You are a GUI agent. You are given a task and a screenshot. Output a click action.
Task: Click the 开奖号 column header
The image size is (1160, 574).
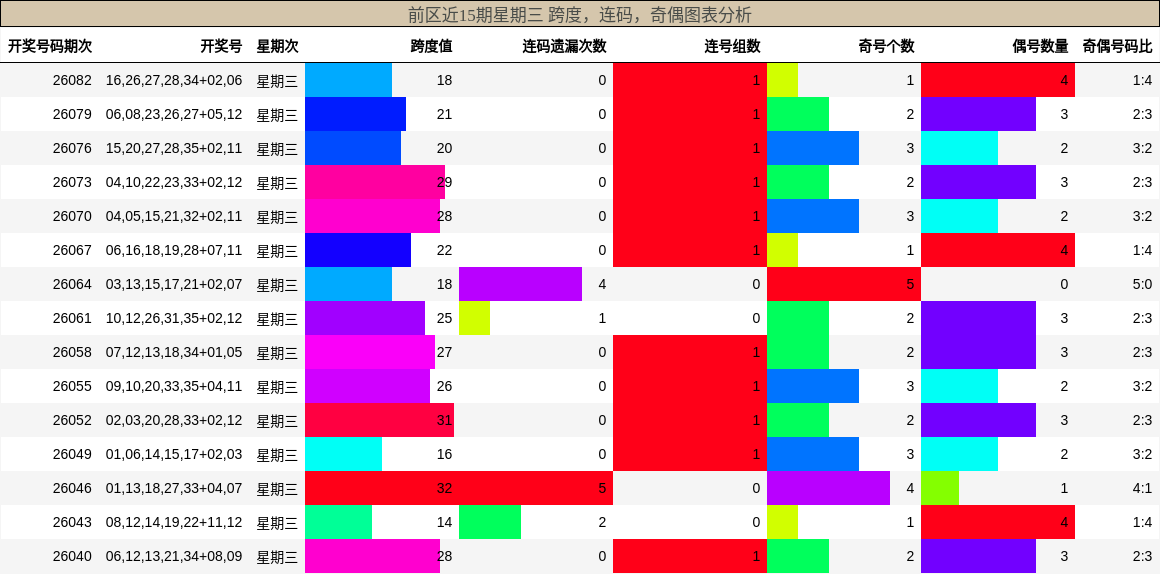pyautogui.click(x=221, y=46)
